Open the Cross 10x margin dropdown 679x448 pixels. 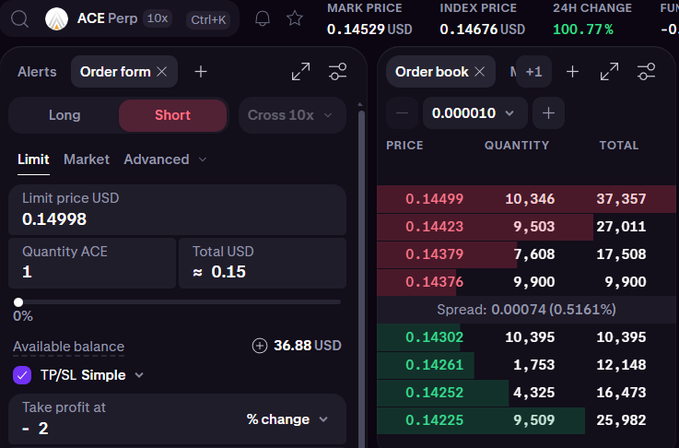coord(292,115)
